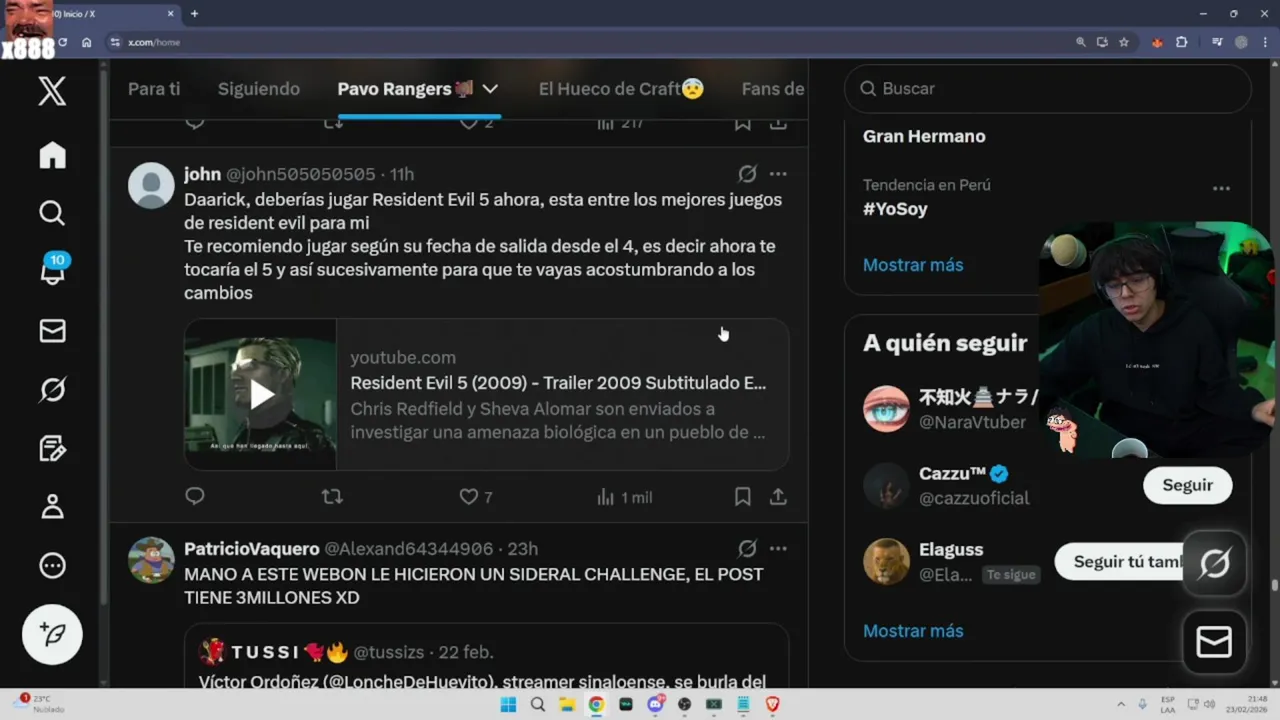Open floating Grok button at bottom right

[1214, 564]
